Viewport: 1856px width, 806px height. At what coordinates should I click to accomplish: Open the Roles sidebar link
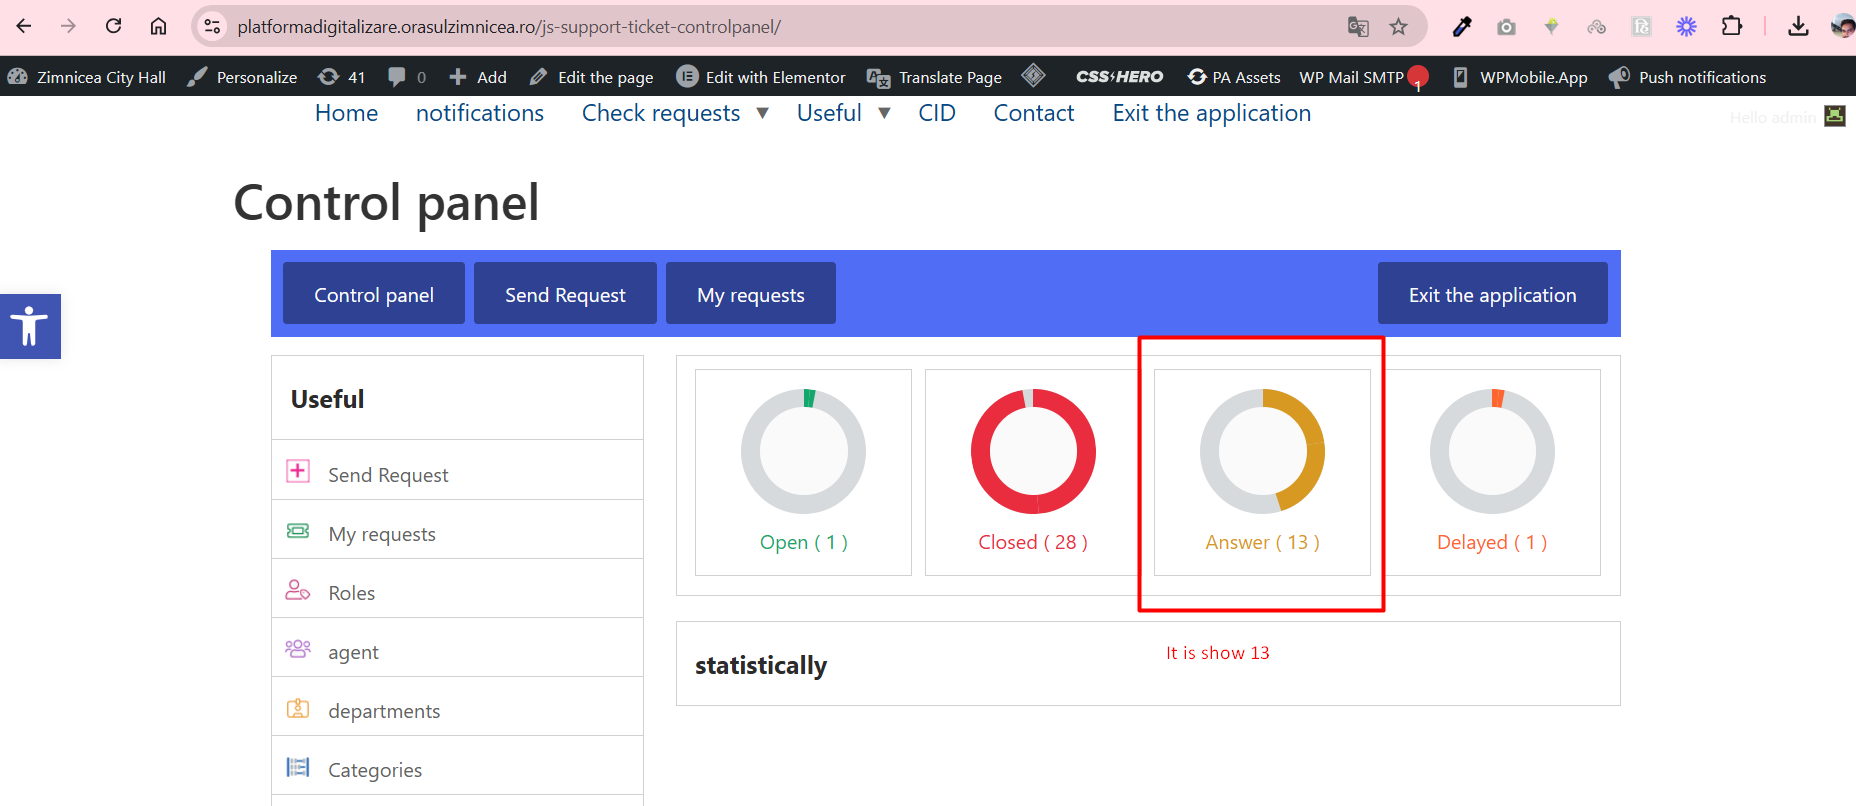click(x=352, y=593)
